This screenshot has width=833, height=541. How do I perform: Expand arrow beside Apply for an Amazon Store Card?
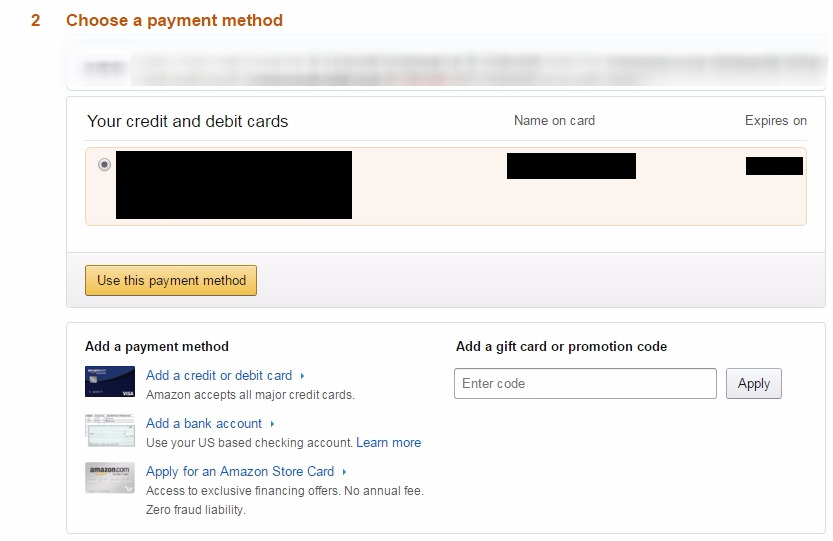pos(344,472)
